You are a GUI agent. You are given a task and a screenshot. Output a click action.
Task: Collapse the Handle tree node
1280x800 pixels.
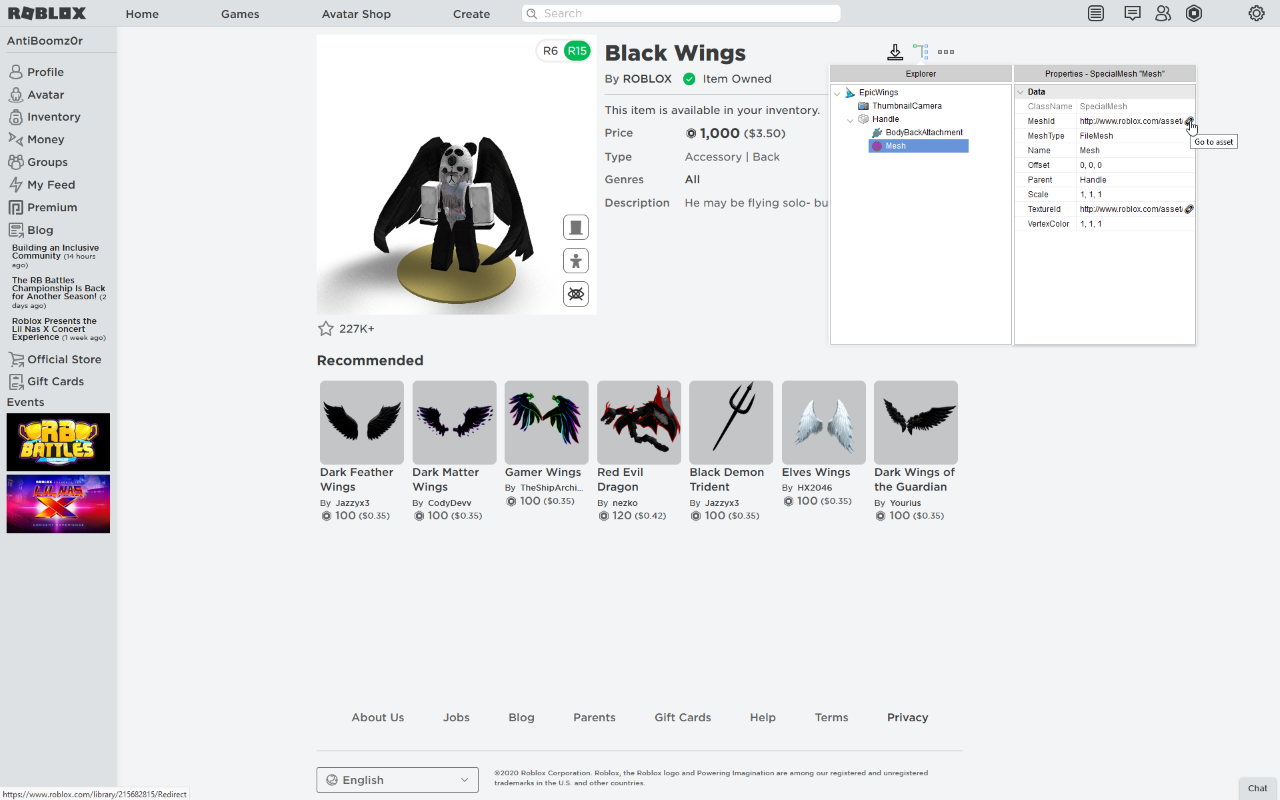(x=850, y=120)
